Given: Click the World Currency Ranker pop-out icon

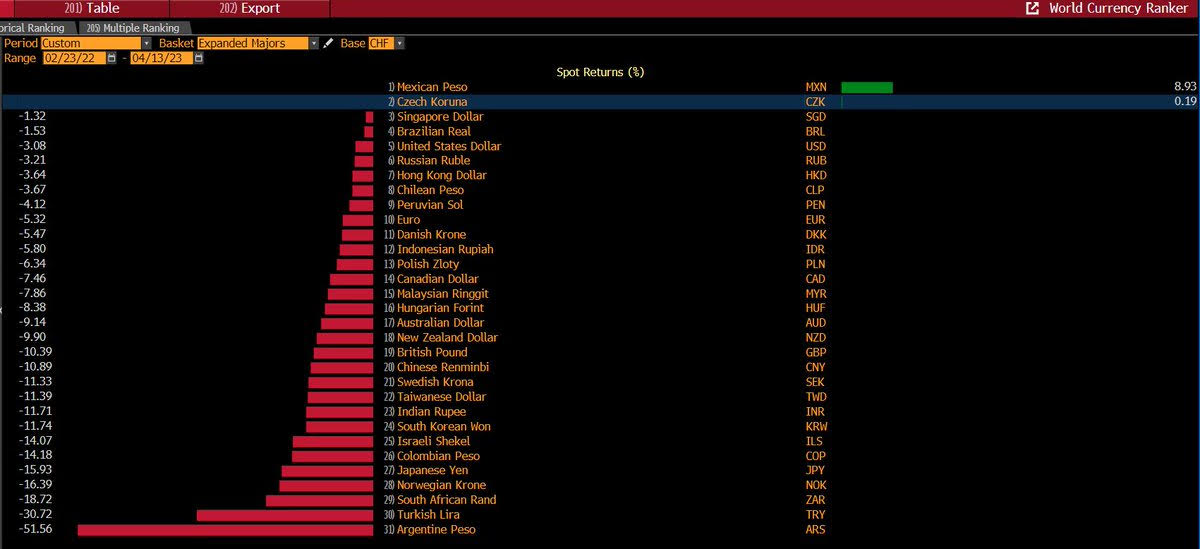Looking at the screenshot, I should [x=1032, y=8].
